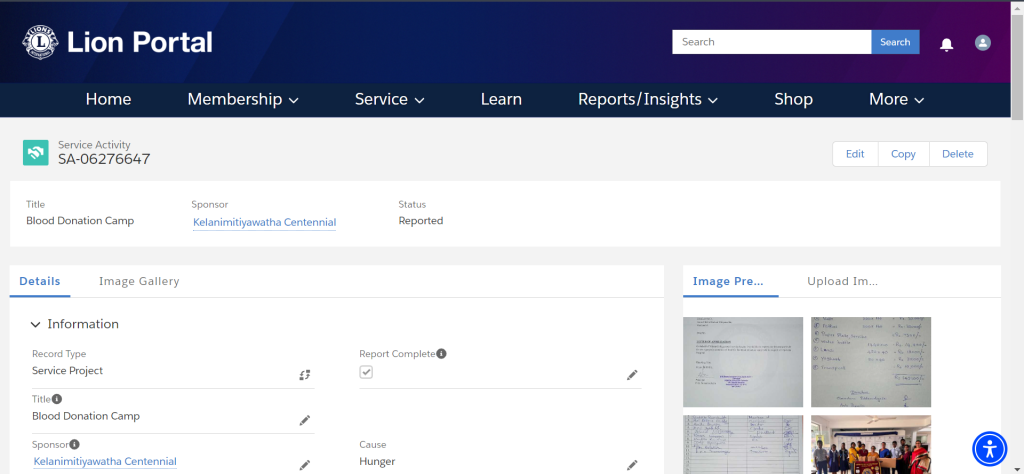The image size is (1024, 474).
Task: Open Kelanimitiyawatha Centennial link under Sponsor details
Action: coord(105,462)
